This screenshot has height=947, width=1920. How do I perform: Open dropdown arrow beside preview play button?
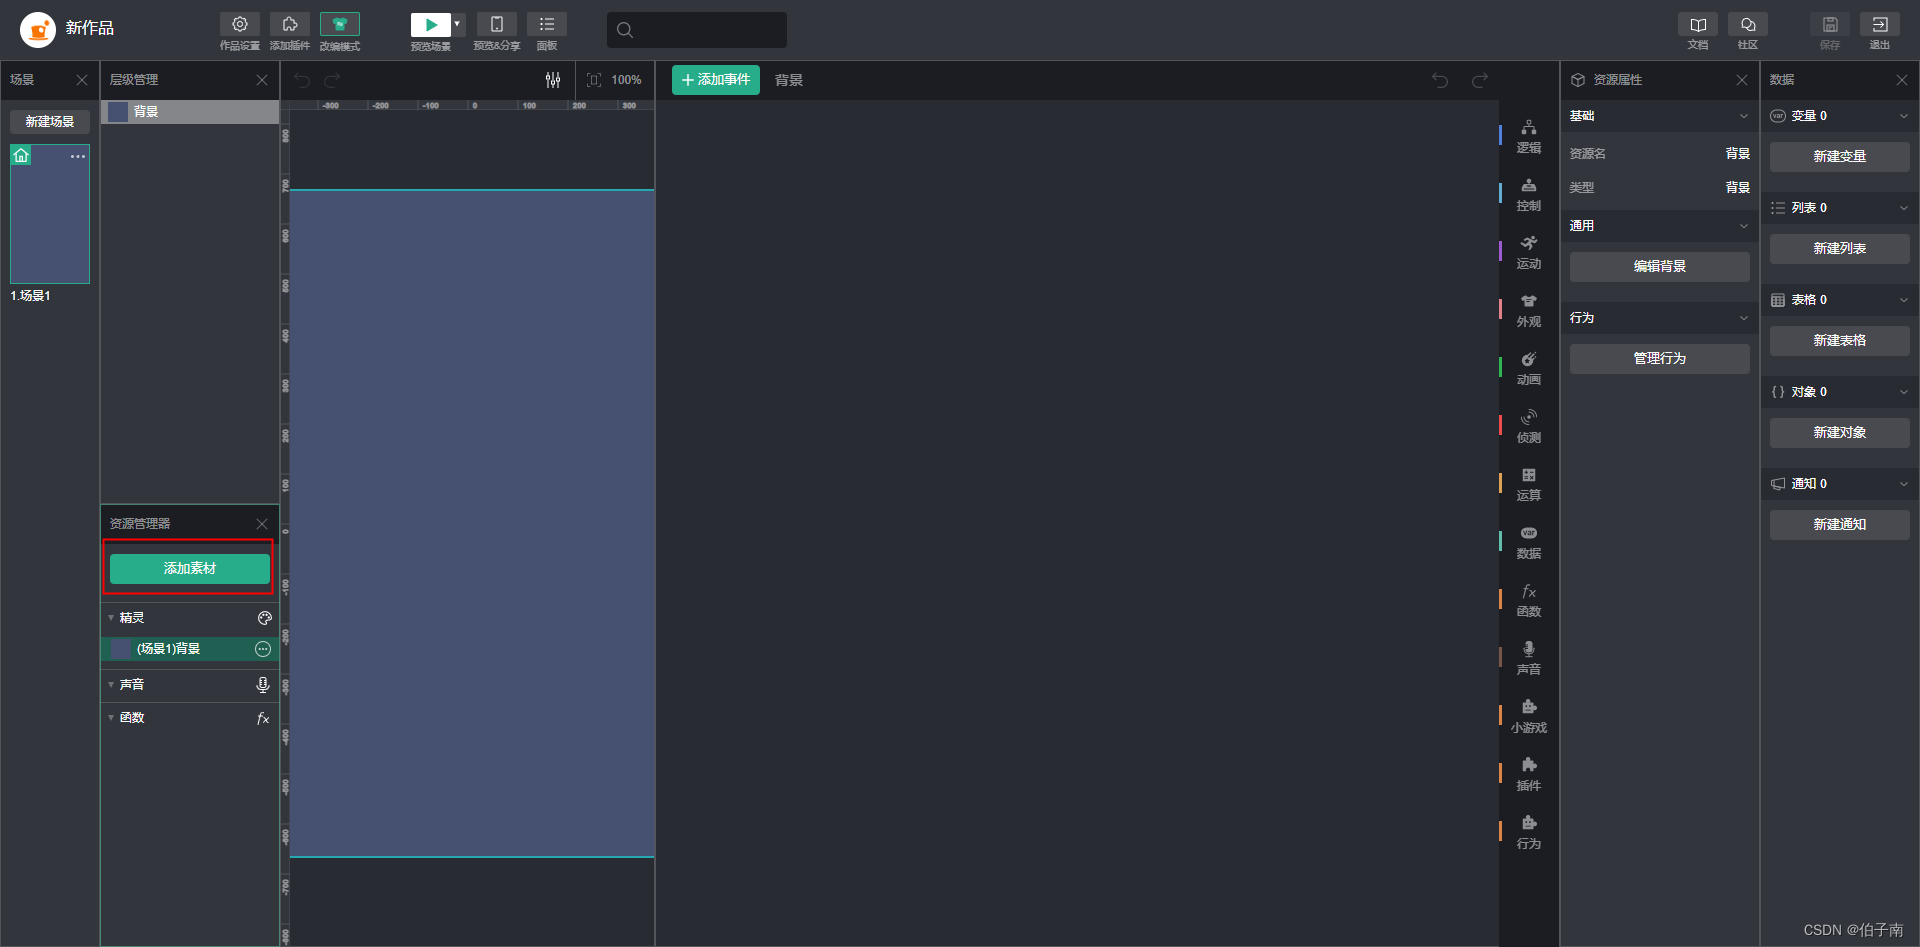458,24
